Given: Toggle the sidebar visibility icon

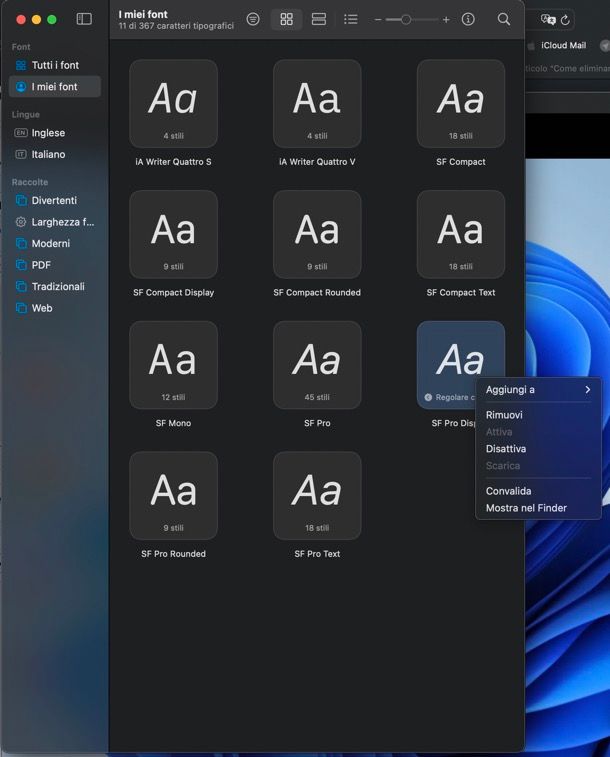Looking at the screenshot, I should pos(84,19).
